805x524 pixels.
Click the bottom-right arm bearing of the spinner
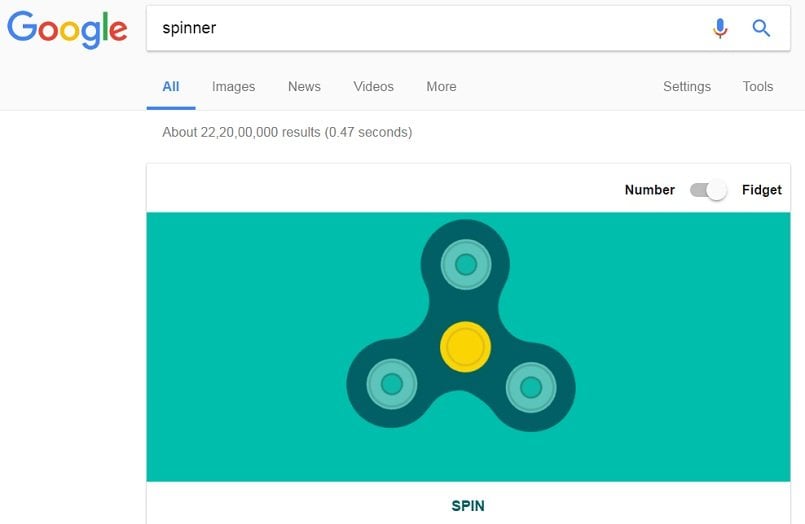531,387
